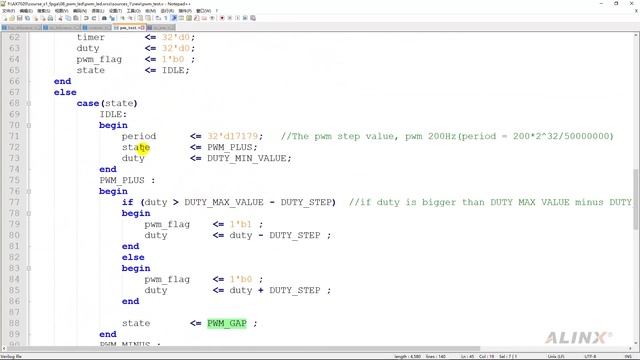Open the Function List panel icon
Screen dimensions: 640x360
(x=197, y=18)
